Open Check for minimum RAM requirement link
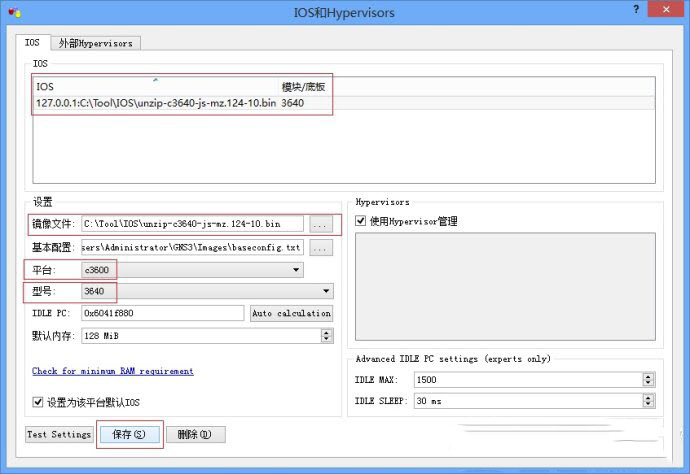The width and height of the screenshot is (690, 474). coord(113,371)
